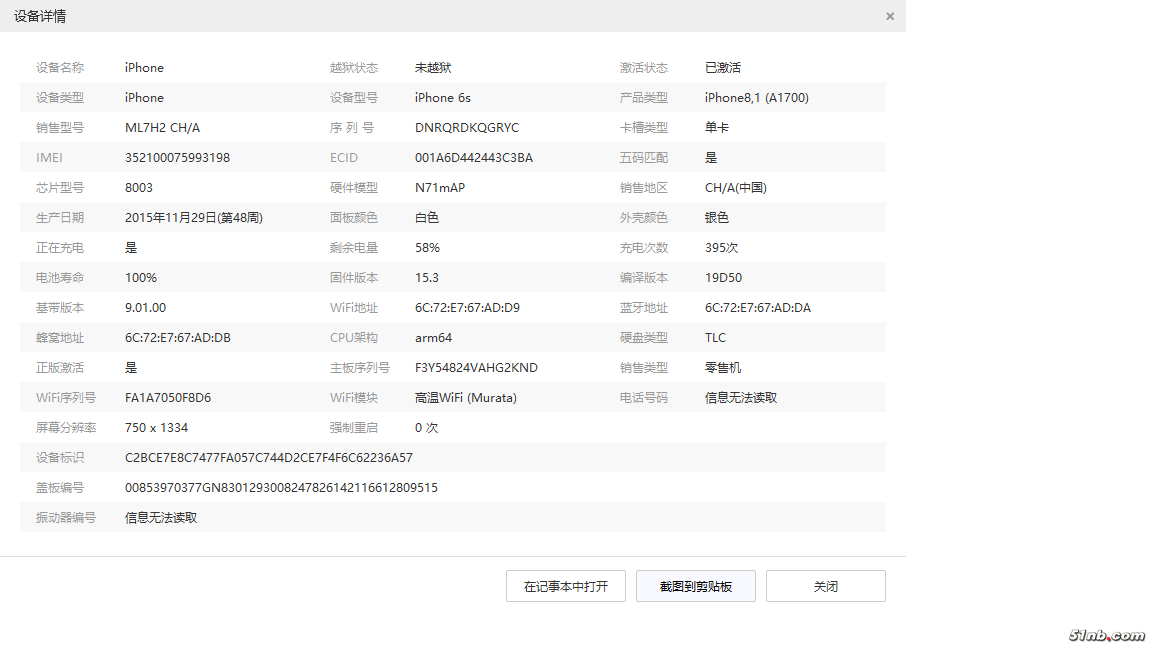
Task: Click the ECID value 001A6D442443C3BA
Action: coord(473,158)
